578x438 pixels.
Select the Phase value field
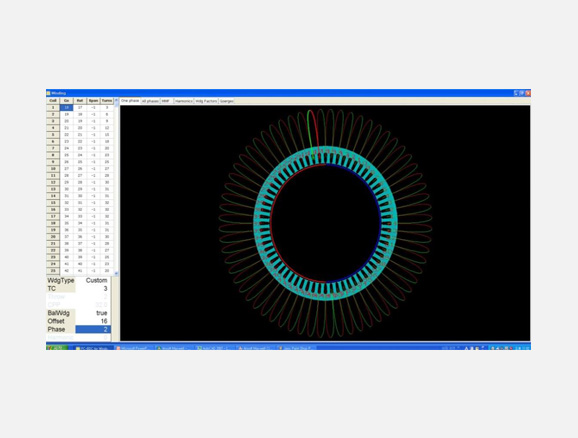tap(93, 329)
